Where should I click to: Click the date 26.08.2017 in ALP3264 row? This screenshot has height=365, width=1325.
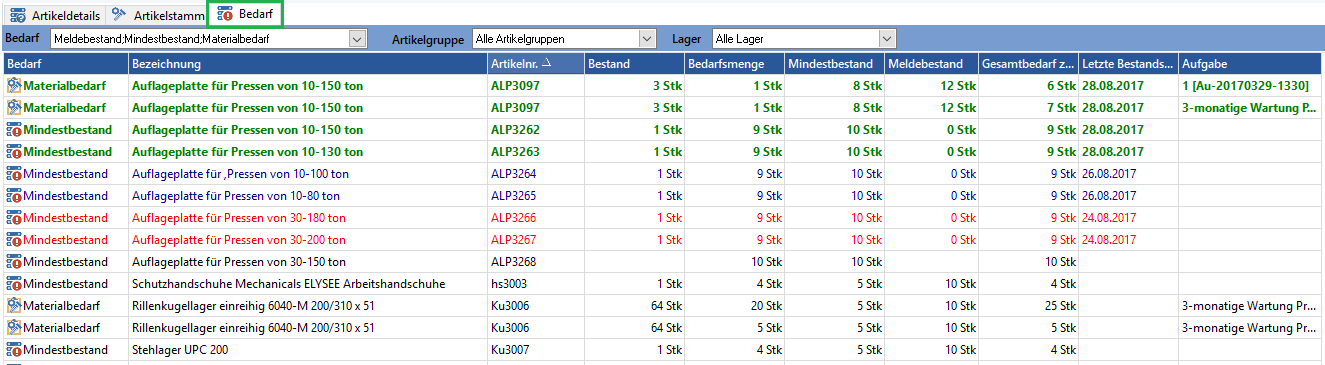(1109, 174)
